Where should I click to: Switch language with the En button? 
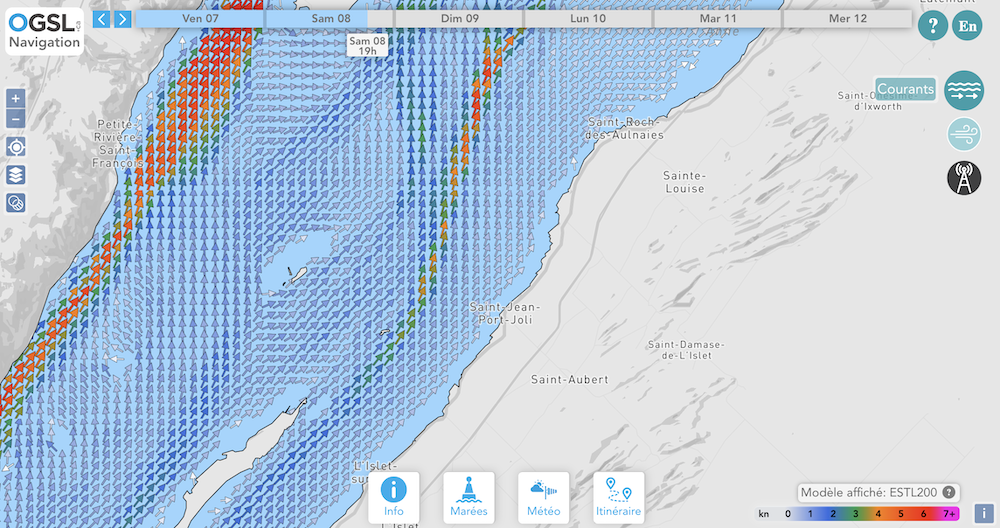click(x=967, y=25)
